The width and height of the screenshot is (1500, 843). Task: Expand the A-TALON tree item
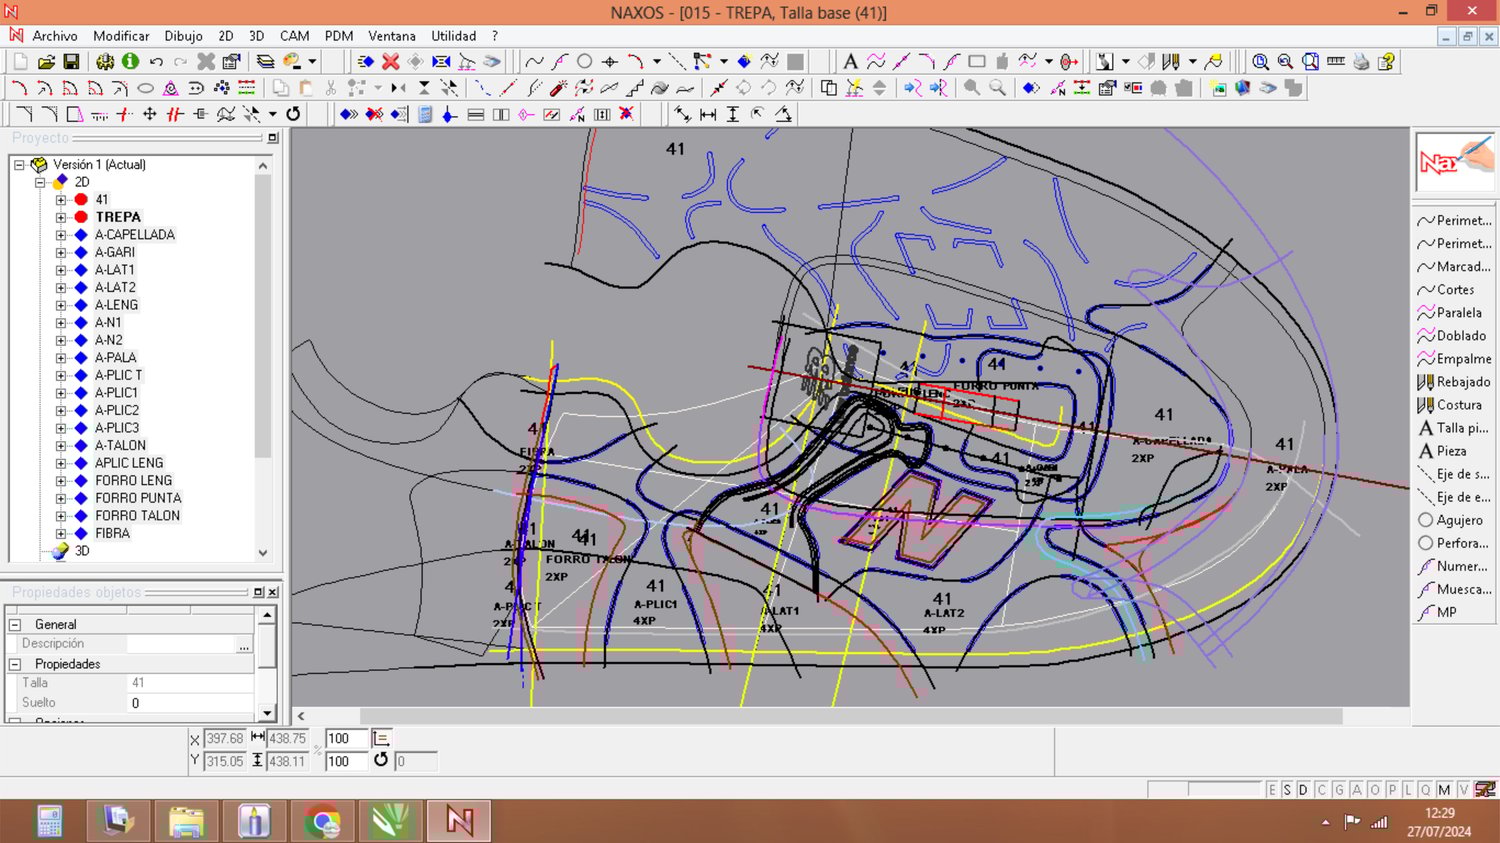tap(61, 446)
